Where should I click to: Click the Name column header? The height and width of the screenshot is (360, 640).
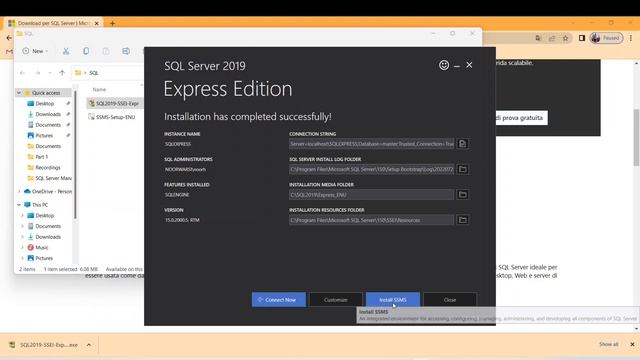tap(99, 89)
